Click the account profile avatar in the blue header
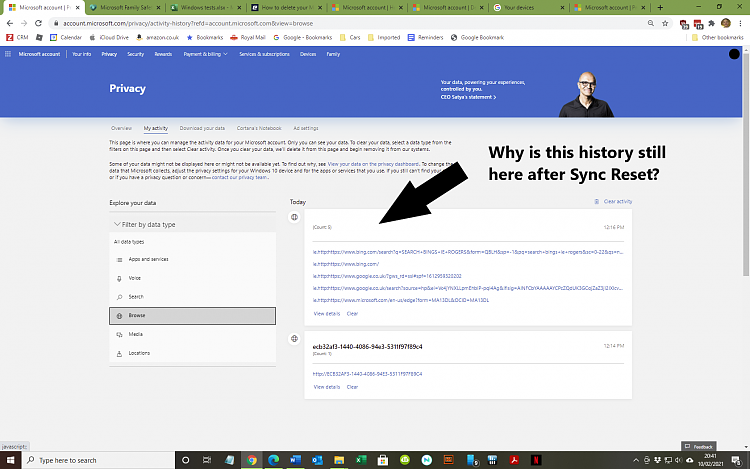Image resolution: width=750 pixels, height=469 pixels. [x=734, y=54]
